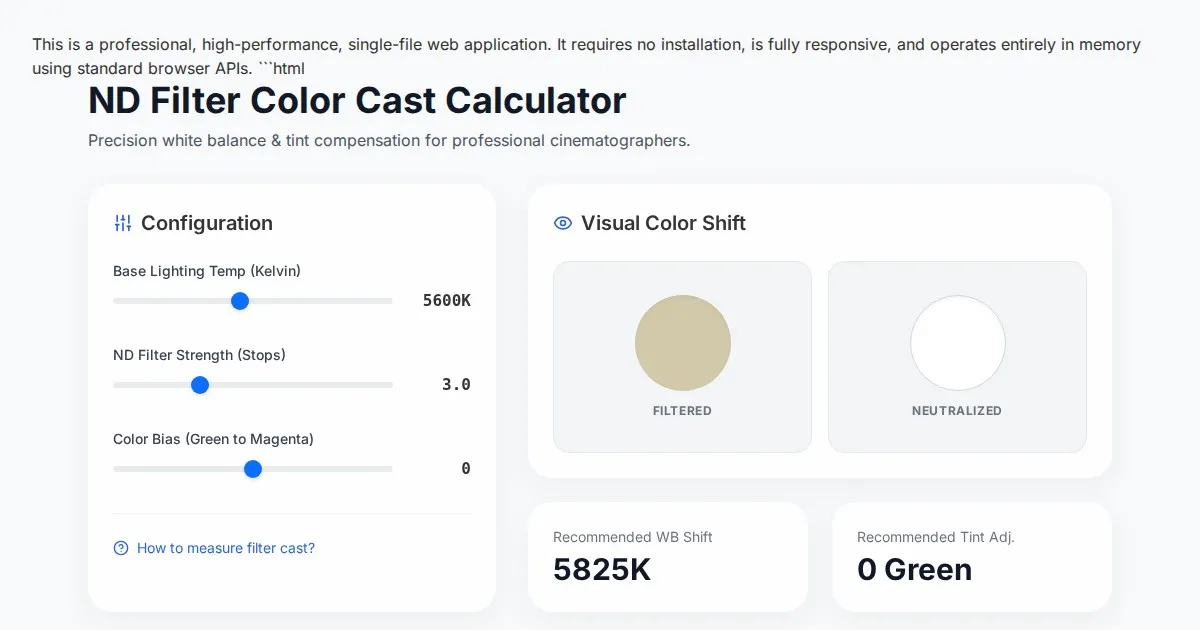
Task: Click the 3.0 stops value
Action: (456, 384)
